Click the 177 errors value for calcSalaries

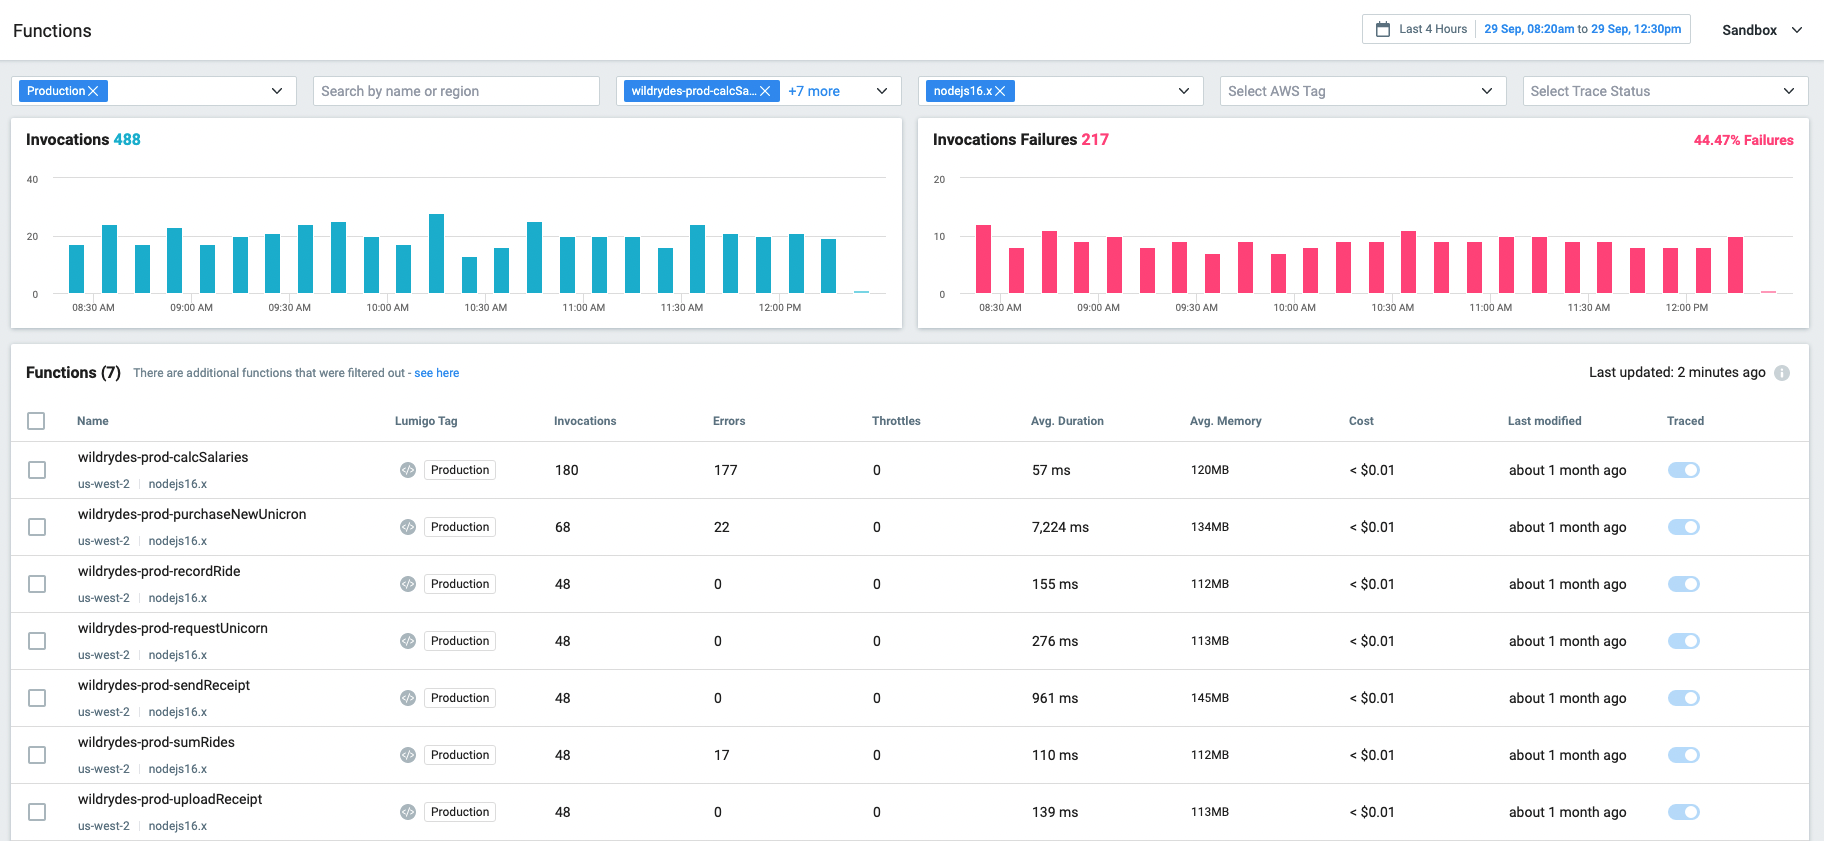(x=725, y=470)
